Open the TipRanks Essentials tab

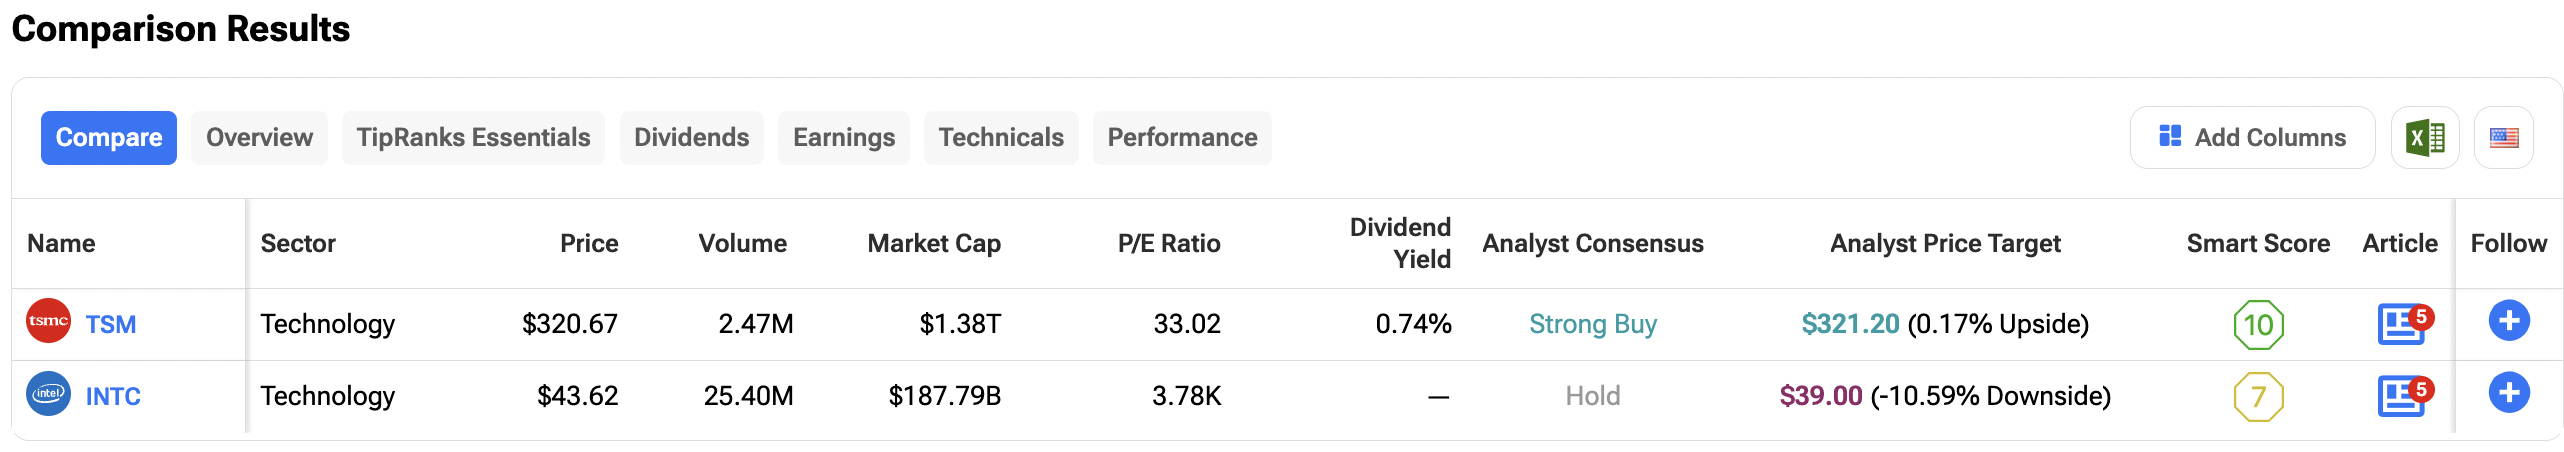point(473,138)
